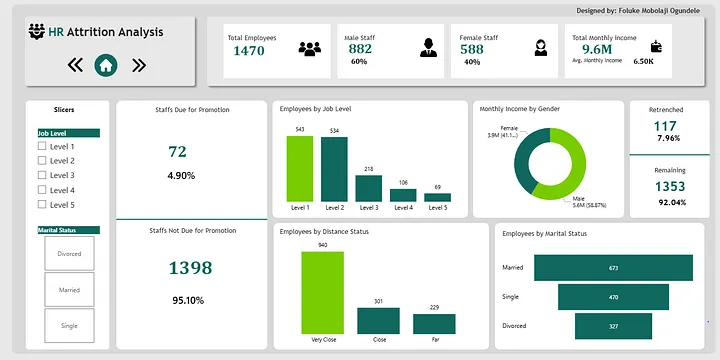Check the Level 2 job level box
720x360 pixels.
[42, 160]
